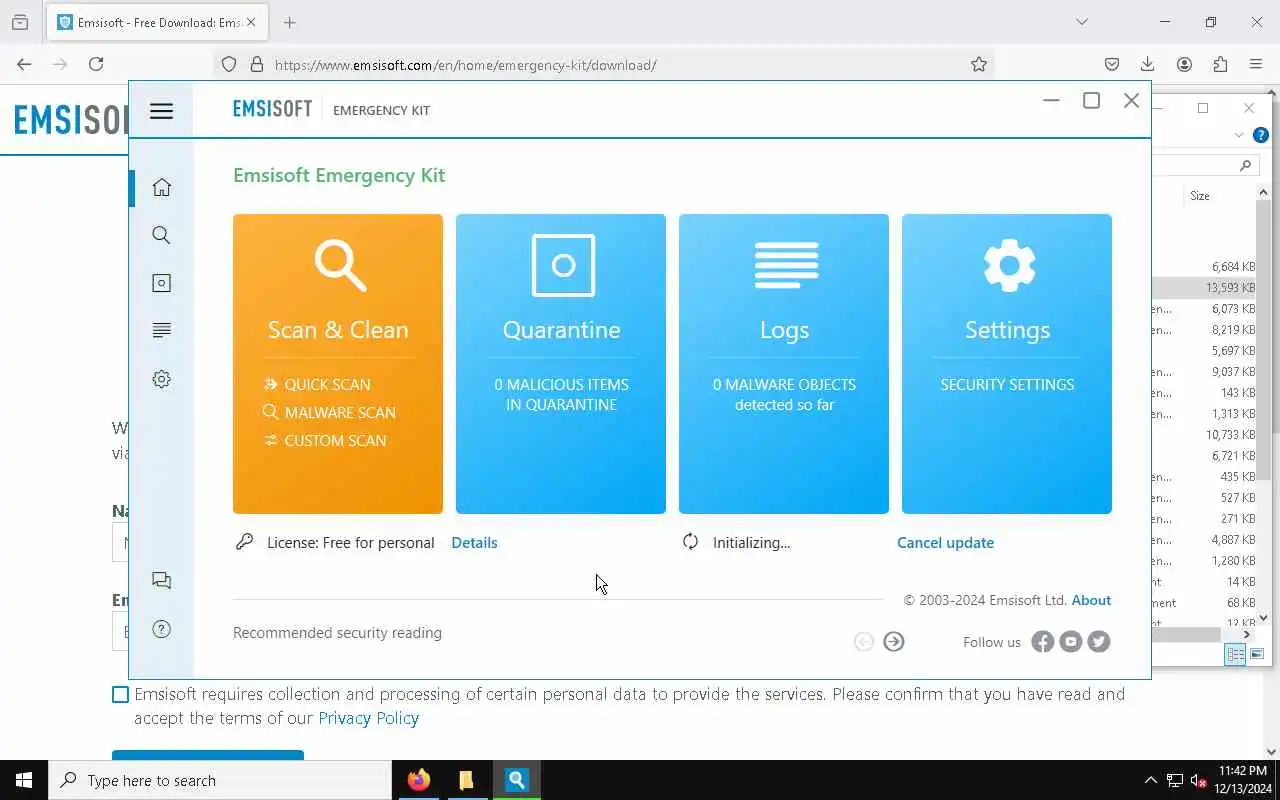Click the Firefox address bar URL
The height and width of the screenshot is (800, 1280).
click(466, 65)
